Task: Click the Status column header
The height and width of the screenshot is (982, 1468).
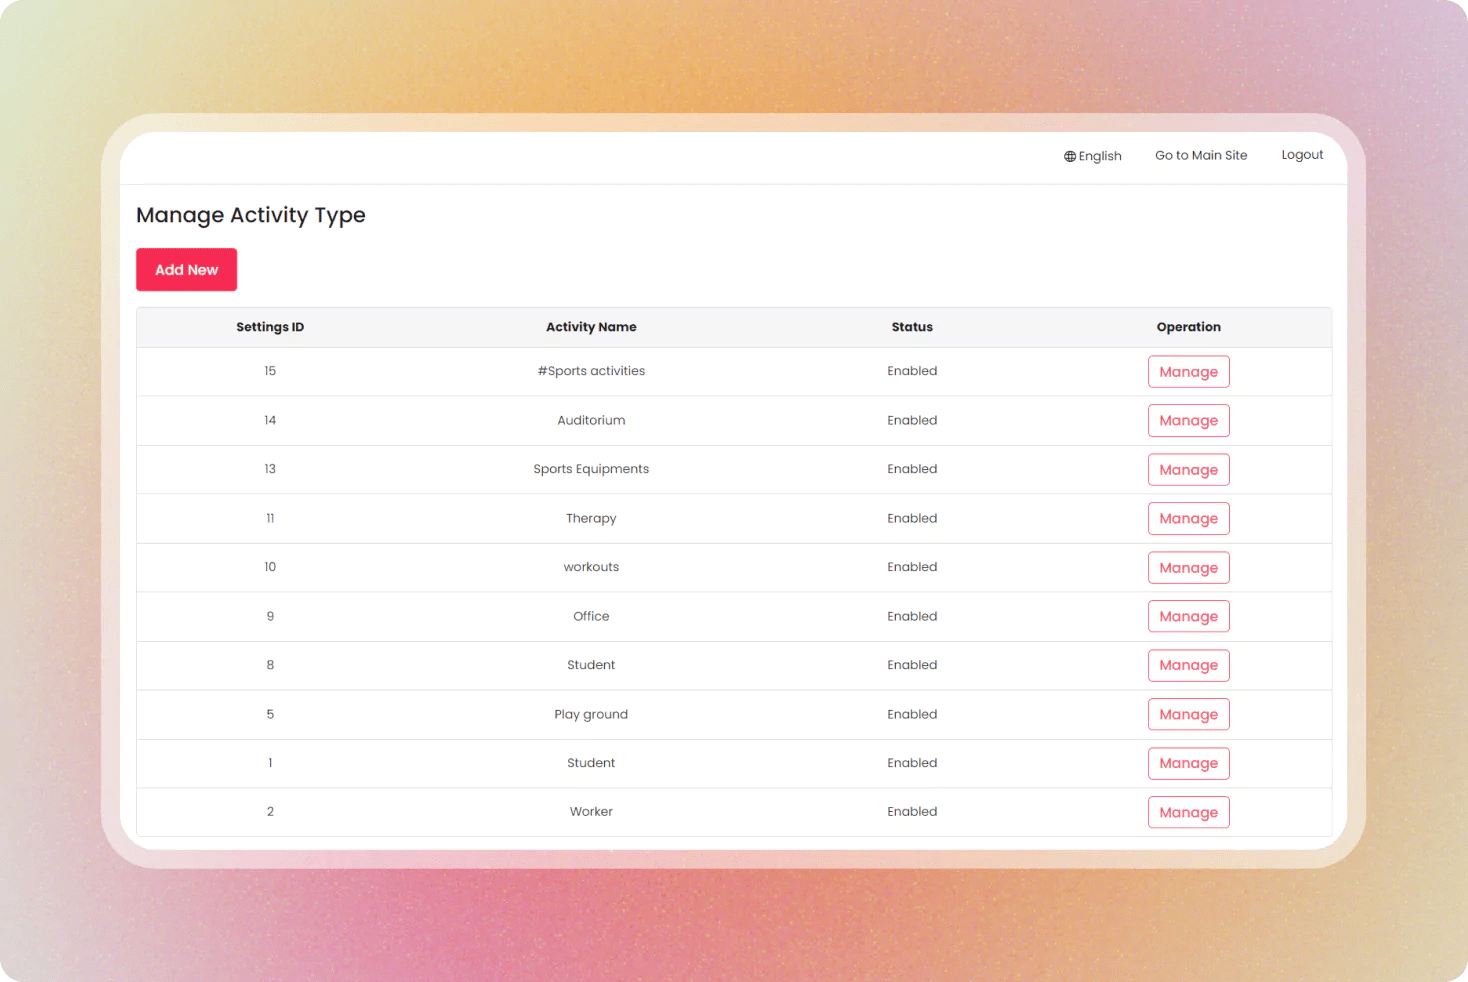Action: pos(912,327)
